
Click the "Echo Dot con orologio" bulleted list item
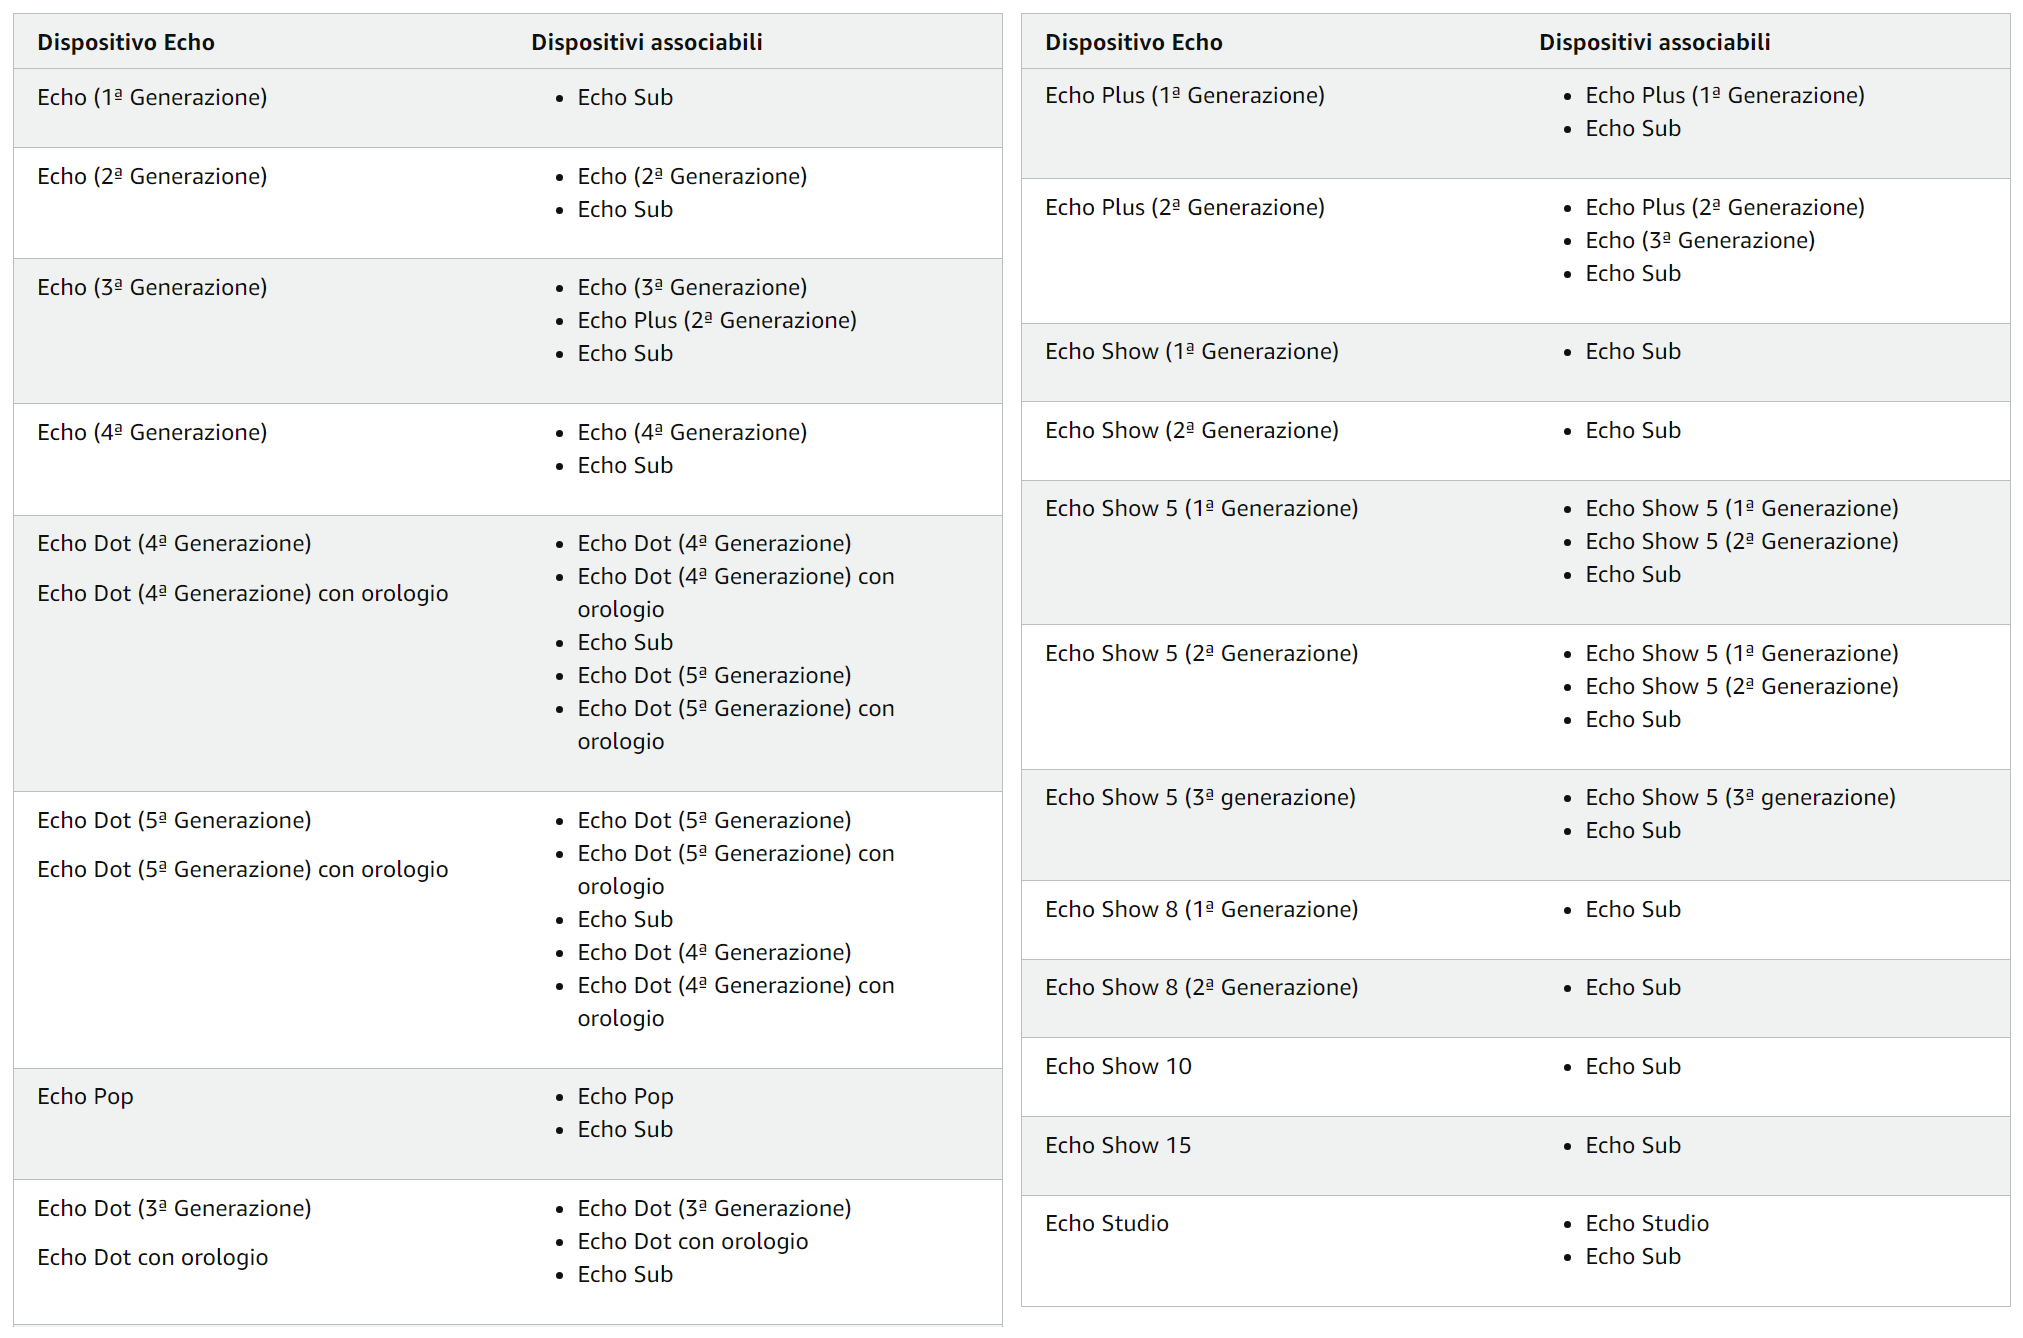coord(692,1241)
